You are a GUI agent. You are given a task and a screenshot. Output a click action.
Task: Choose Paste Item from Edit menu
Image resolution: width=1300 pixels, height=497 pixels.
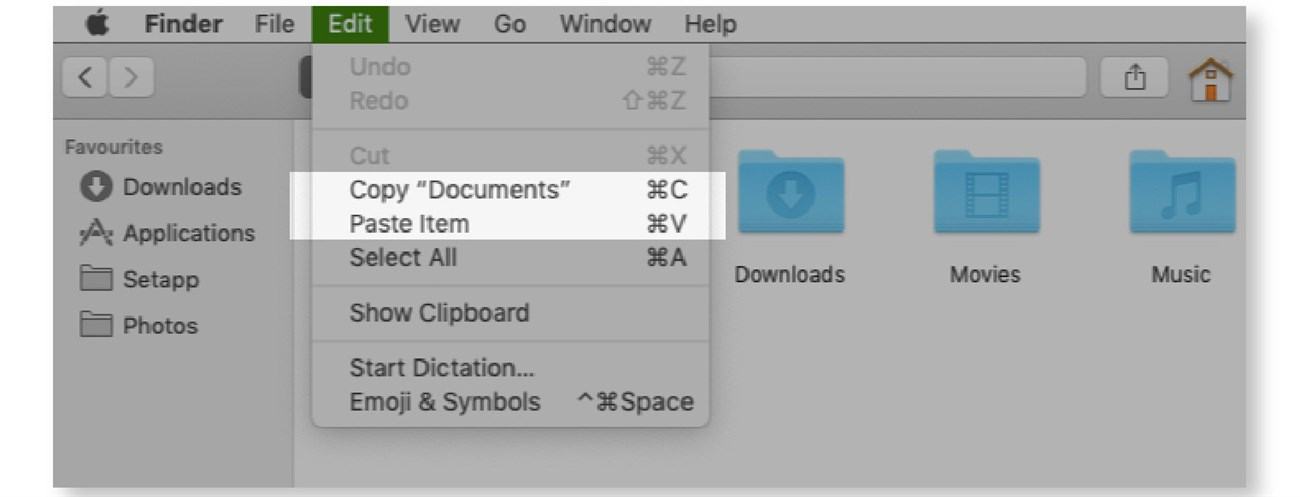click(x=510, y=223)
